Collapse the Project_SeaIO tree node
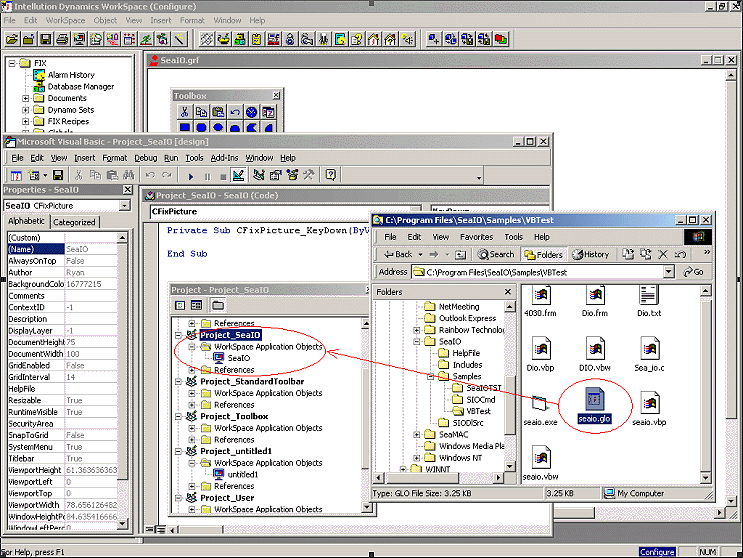 click(178, 335)
